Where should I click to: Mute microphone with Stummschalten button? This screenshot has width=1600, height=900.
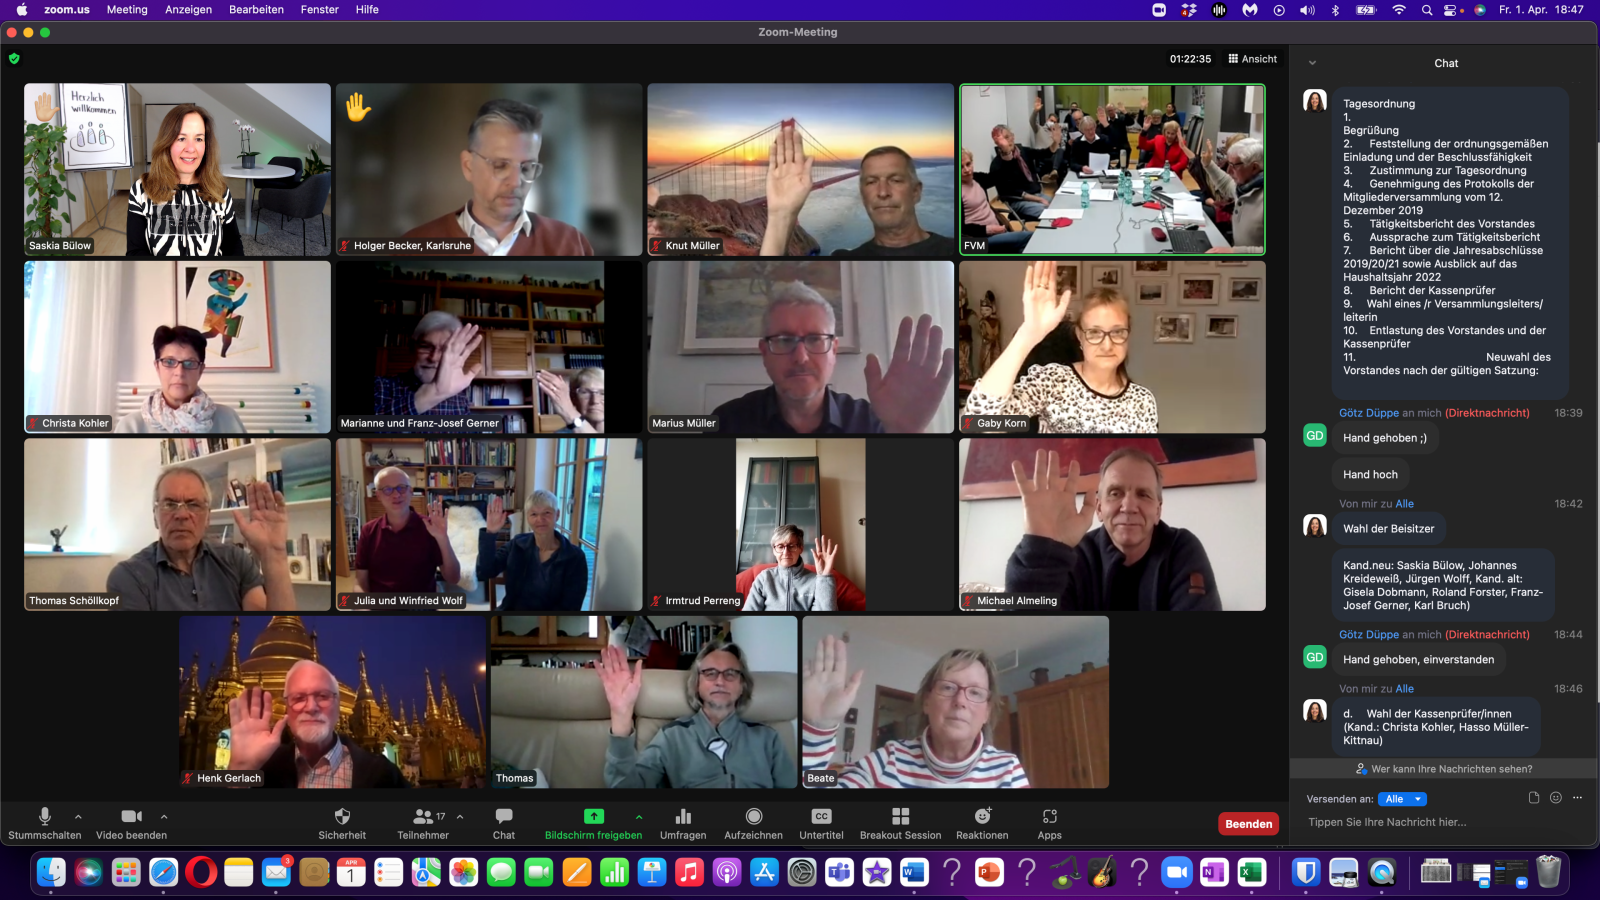[45, 824]
